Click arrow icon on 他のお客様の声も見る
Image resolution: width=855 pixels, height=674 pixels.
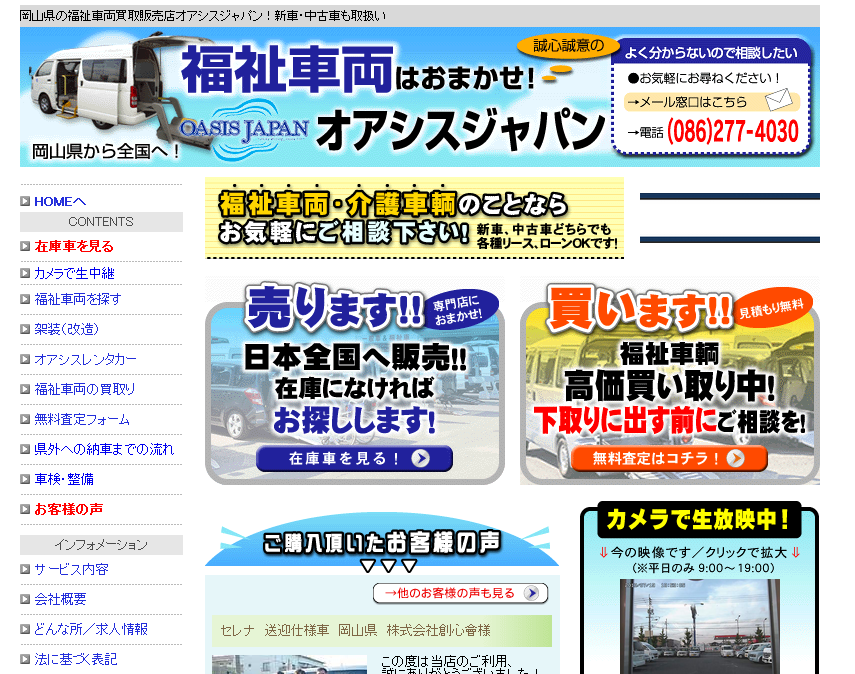pyautogui.click(x=531, y=593)
